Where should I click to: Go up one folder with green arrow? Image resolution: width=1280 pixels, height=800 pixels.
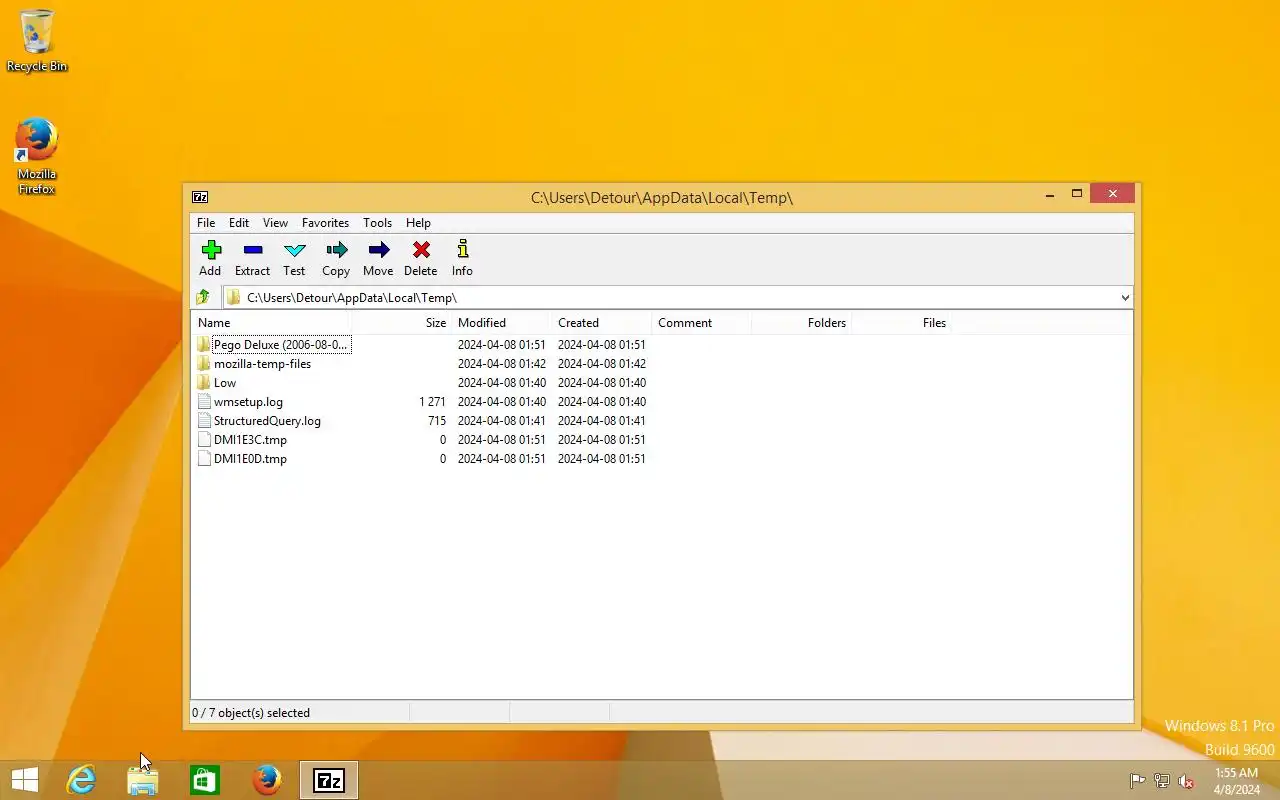click(x=203, y=297)
